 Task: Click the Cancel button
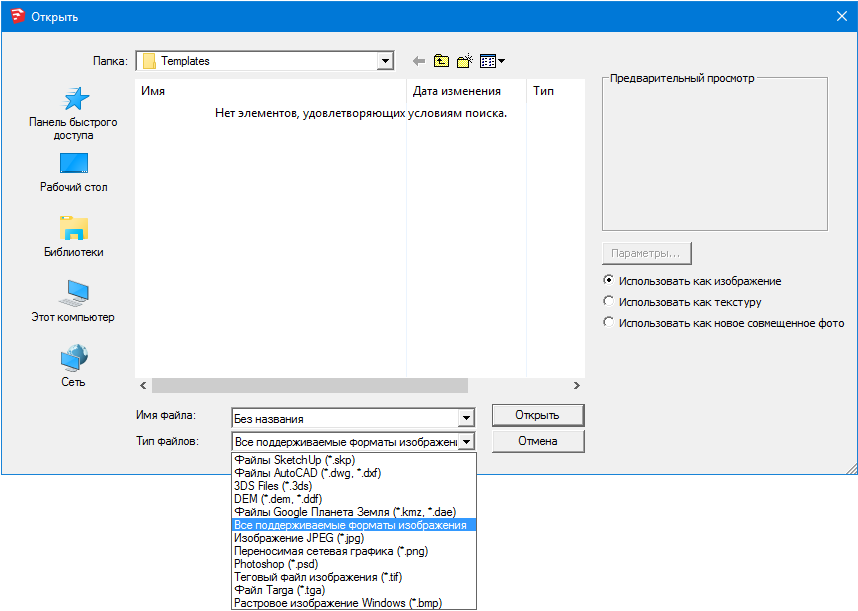537,441
